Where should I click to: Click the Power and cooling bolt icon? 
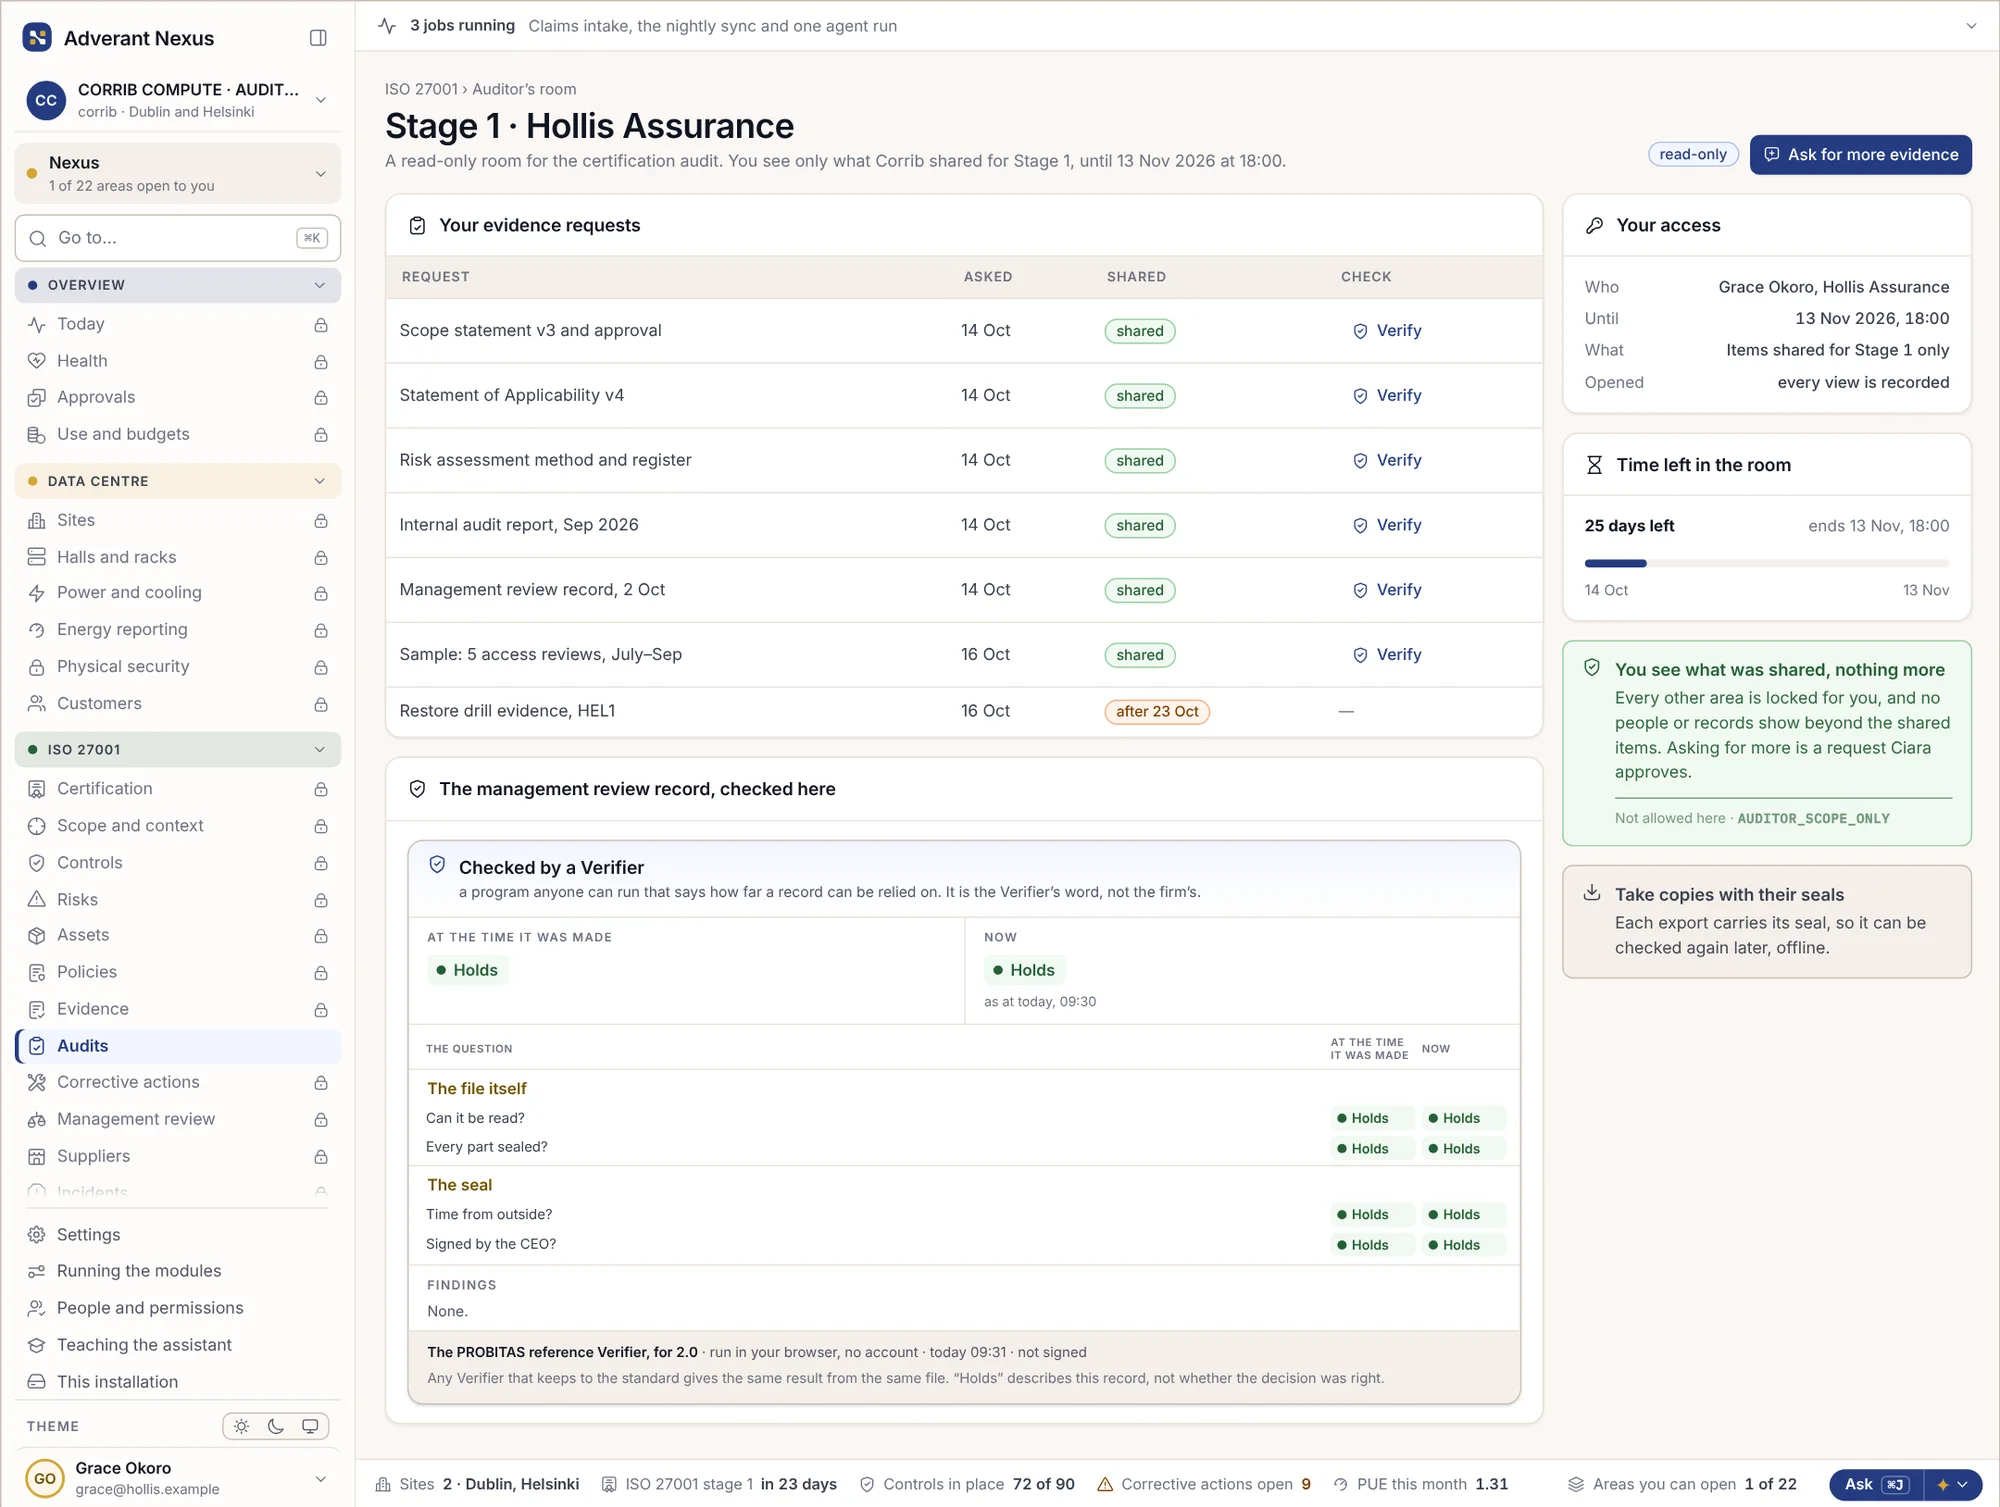(x=37, y=593)
